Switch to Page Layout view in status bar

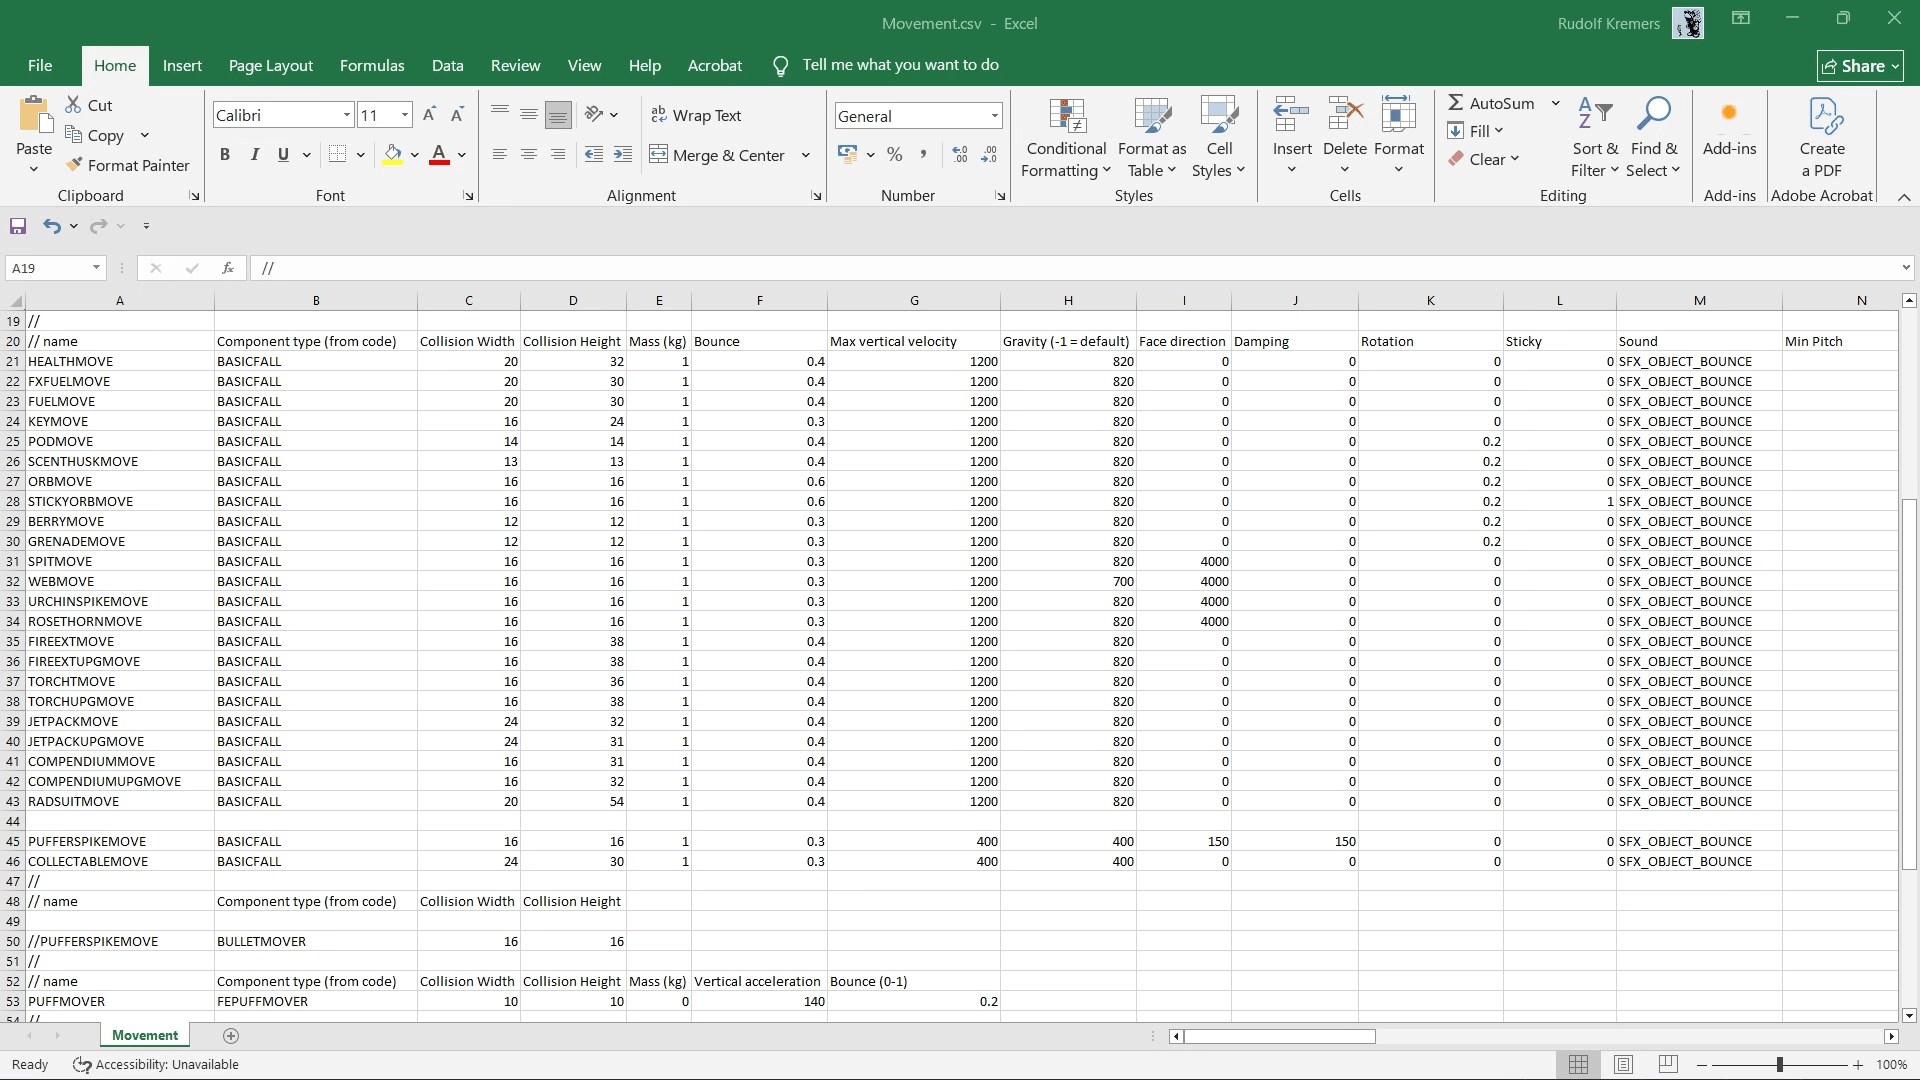point(1623,1065)
